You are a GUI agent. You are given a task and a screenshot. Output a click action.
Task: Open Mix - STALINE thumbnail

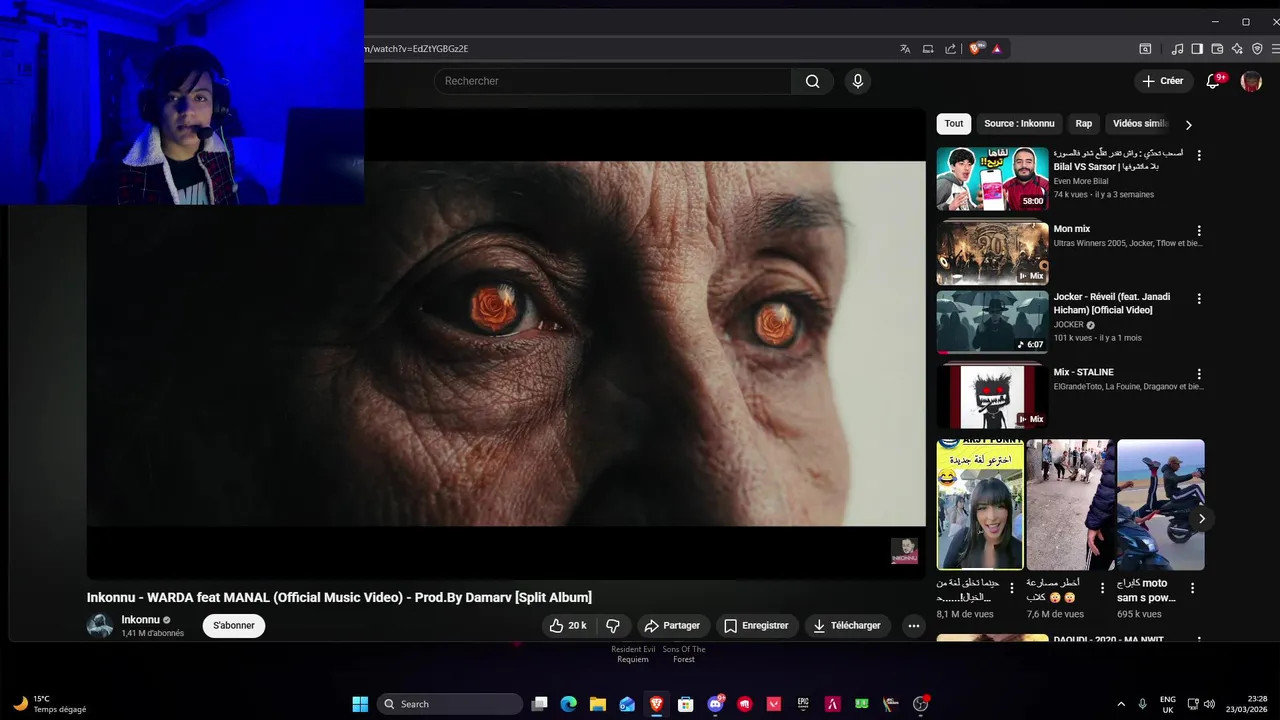pyautogui.click(x=992, y=397)
